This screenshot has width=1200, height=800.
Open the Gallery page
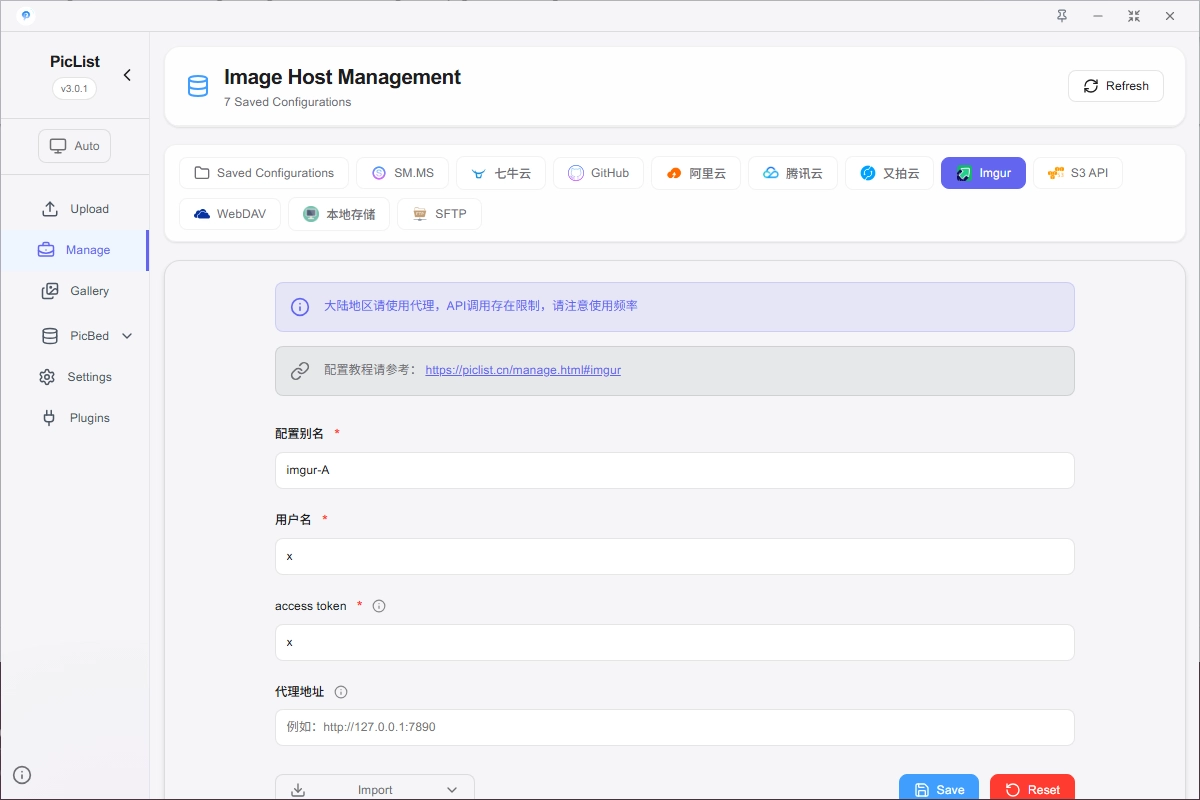[75, 291]
